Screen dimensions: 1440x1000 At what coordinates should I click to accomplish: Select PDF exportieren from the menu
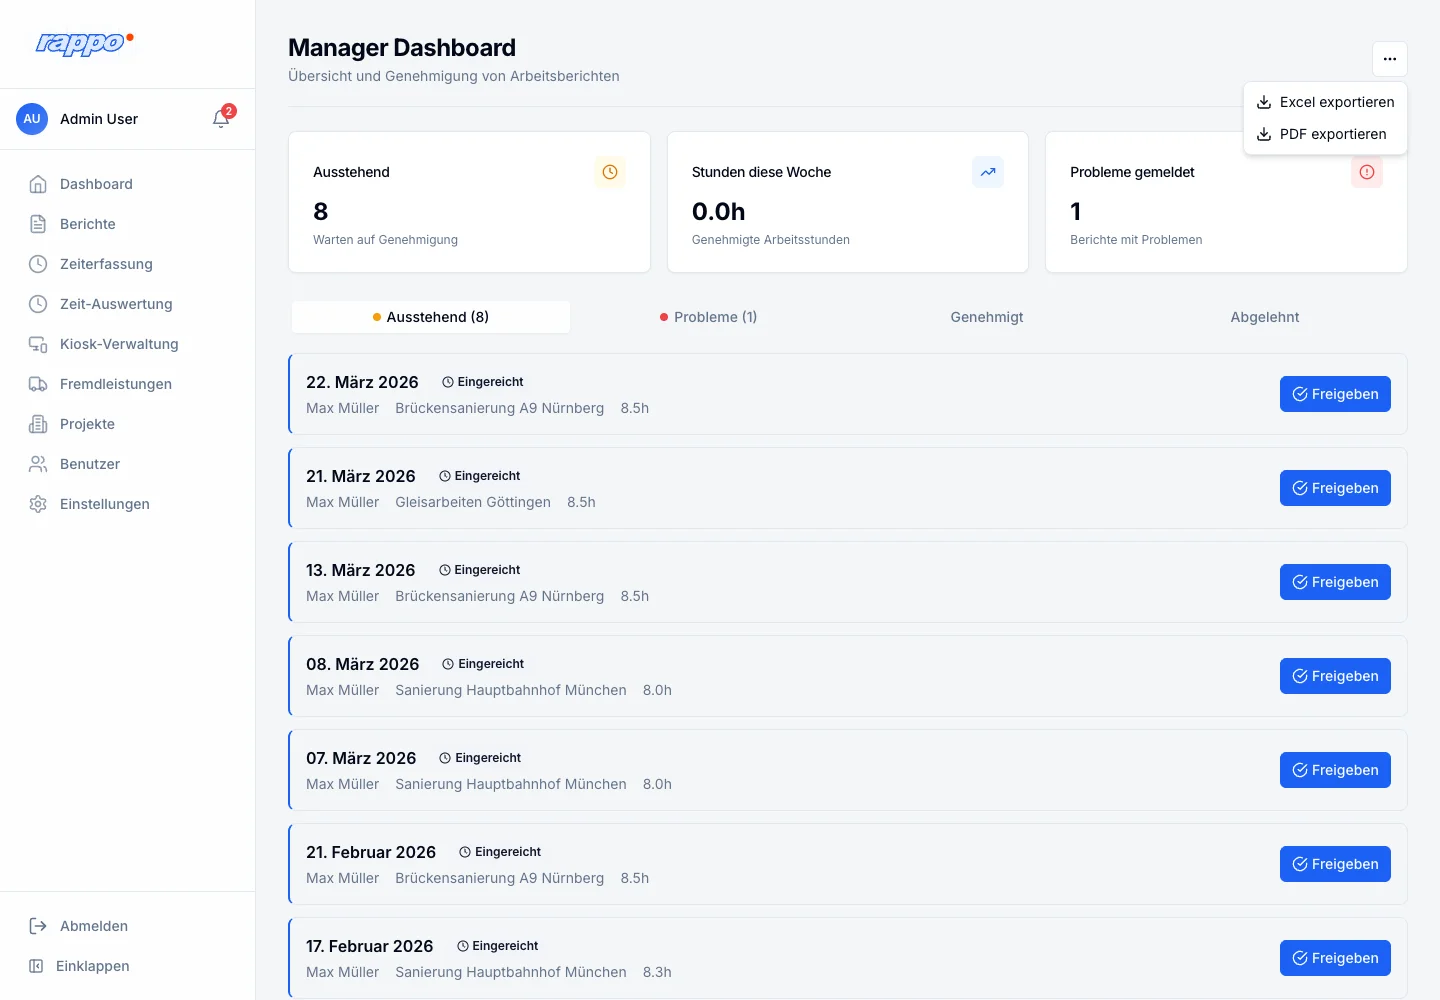[1325, 134]
